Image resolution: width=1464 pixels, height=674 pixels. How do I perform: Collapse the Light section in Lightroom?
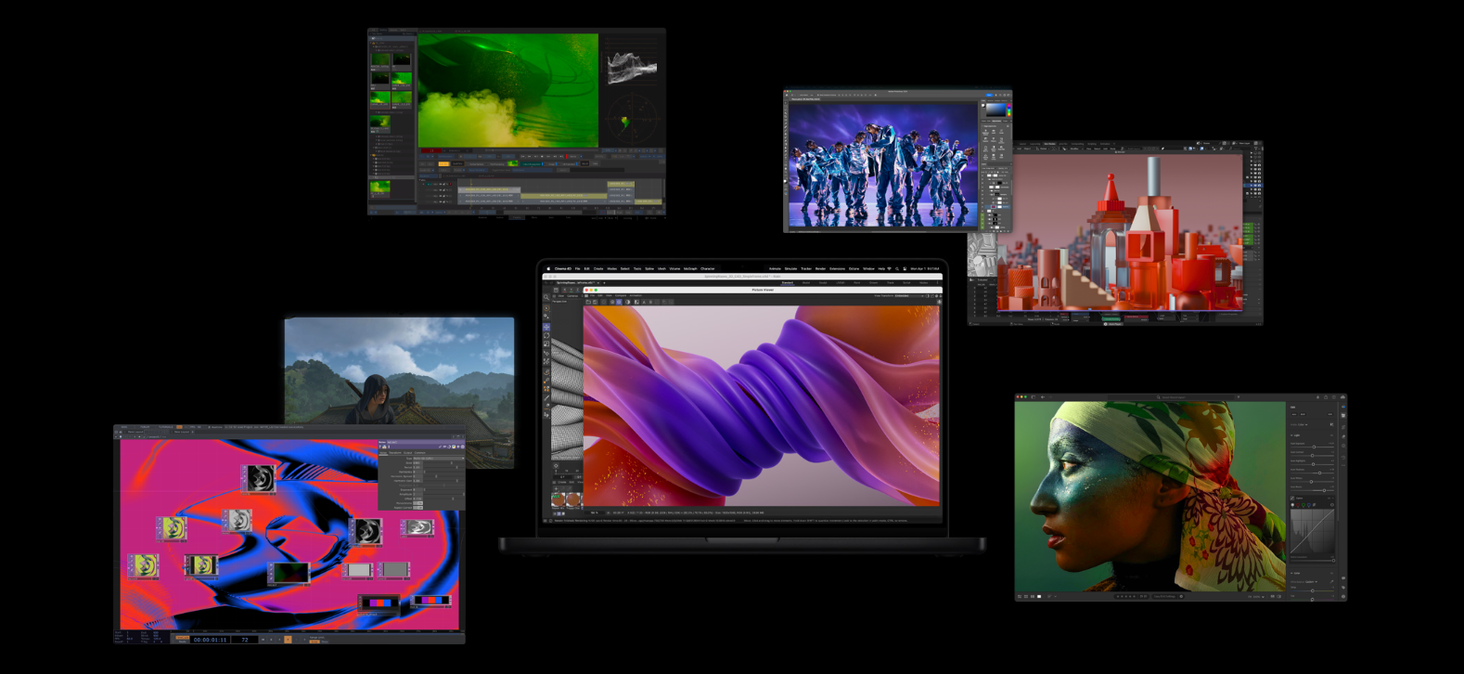click(x=1293, y=435)
